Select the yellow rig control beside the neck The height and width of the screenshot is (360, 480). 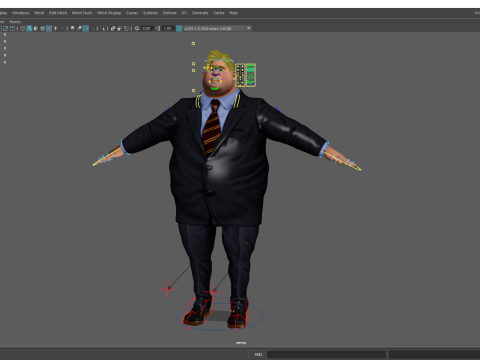[193, 90]
